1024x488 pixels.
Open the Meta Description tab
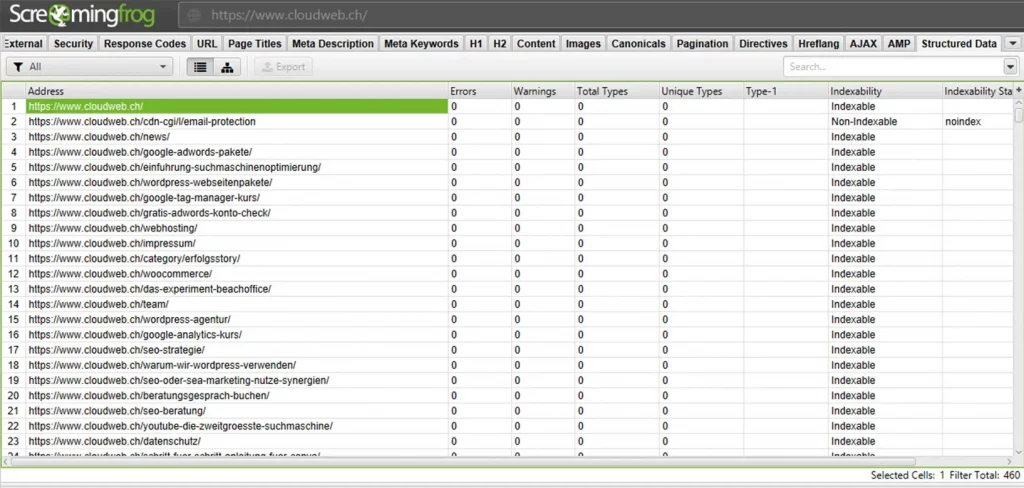[333, 44]
